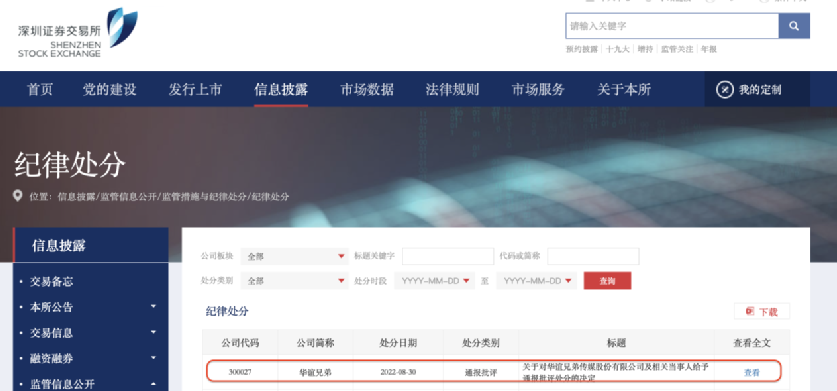Click the 十九大 hot keyword link
The image size is (837, 391).
pyautogui.click(x=618, y=49)
